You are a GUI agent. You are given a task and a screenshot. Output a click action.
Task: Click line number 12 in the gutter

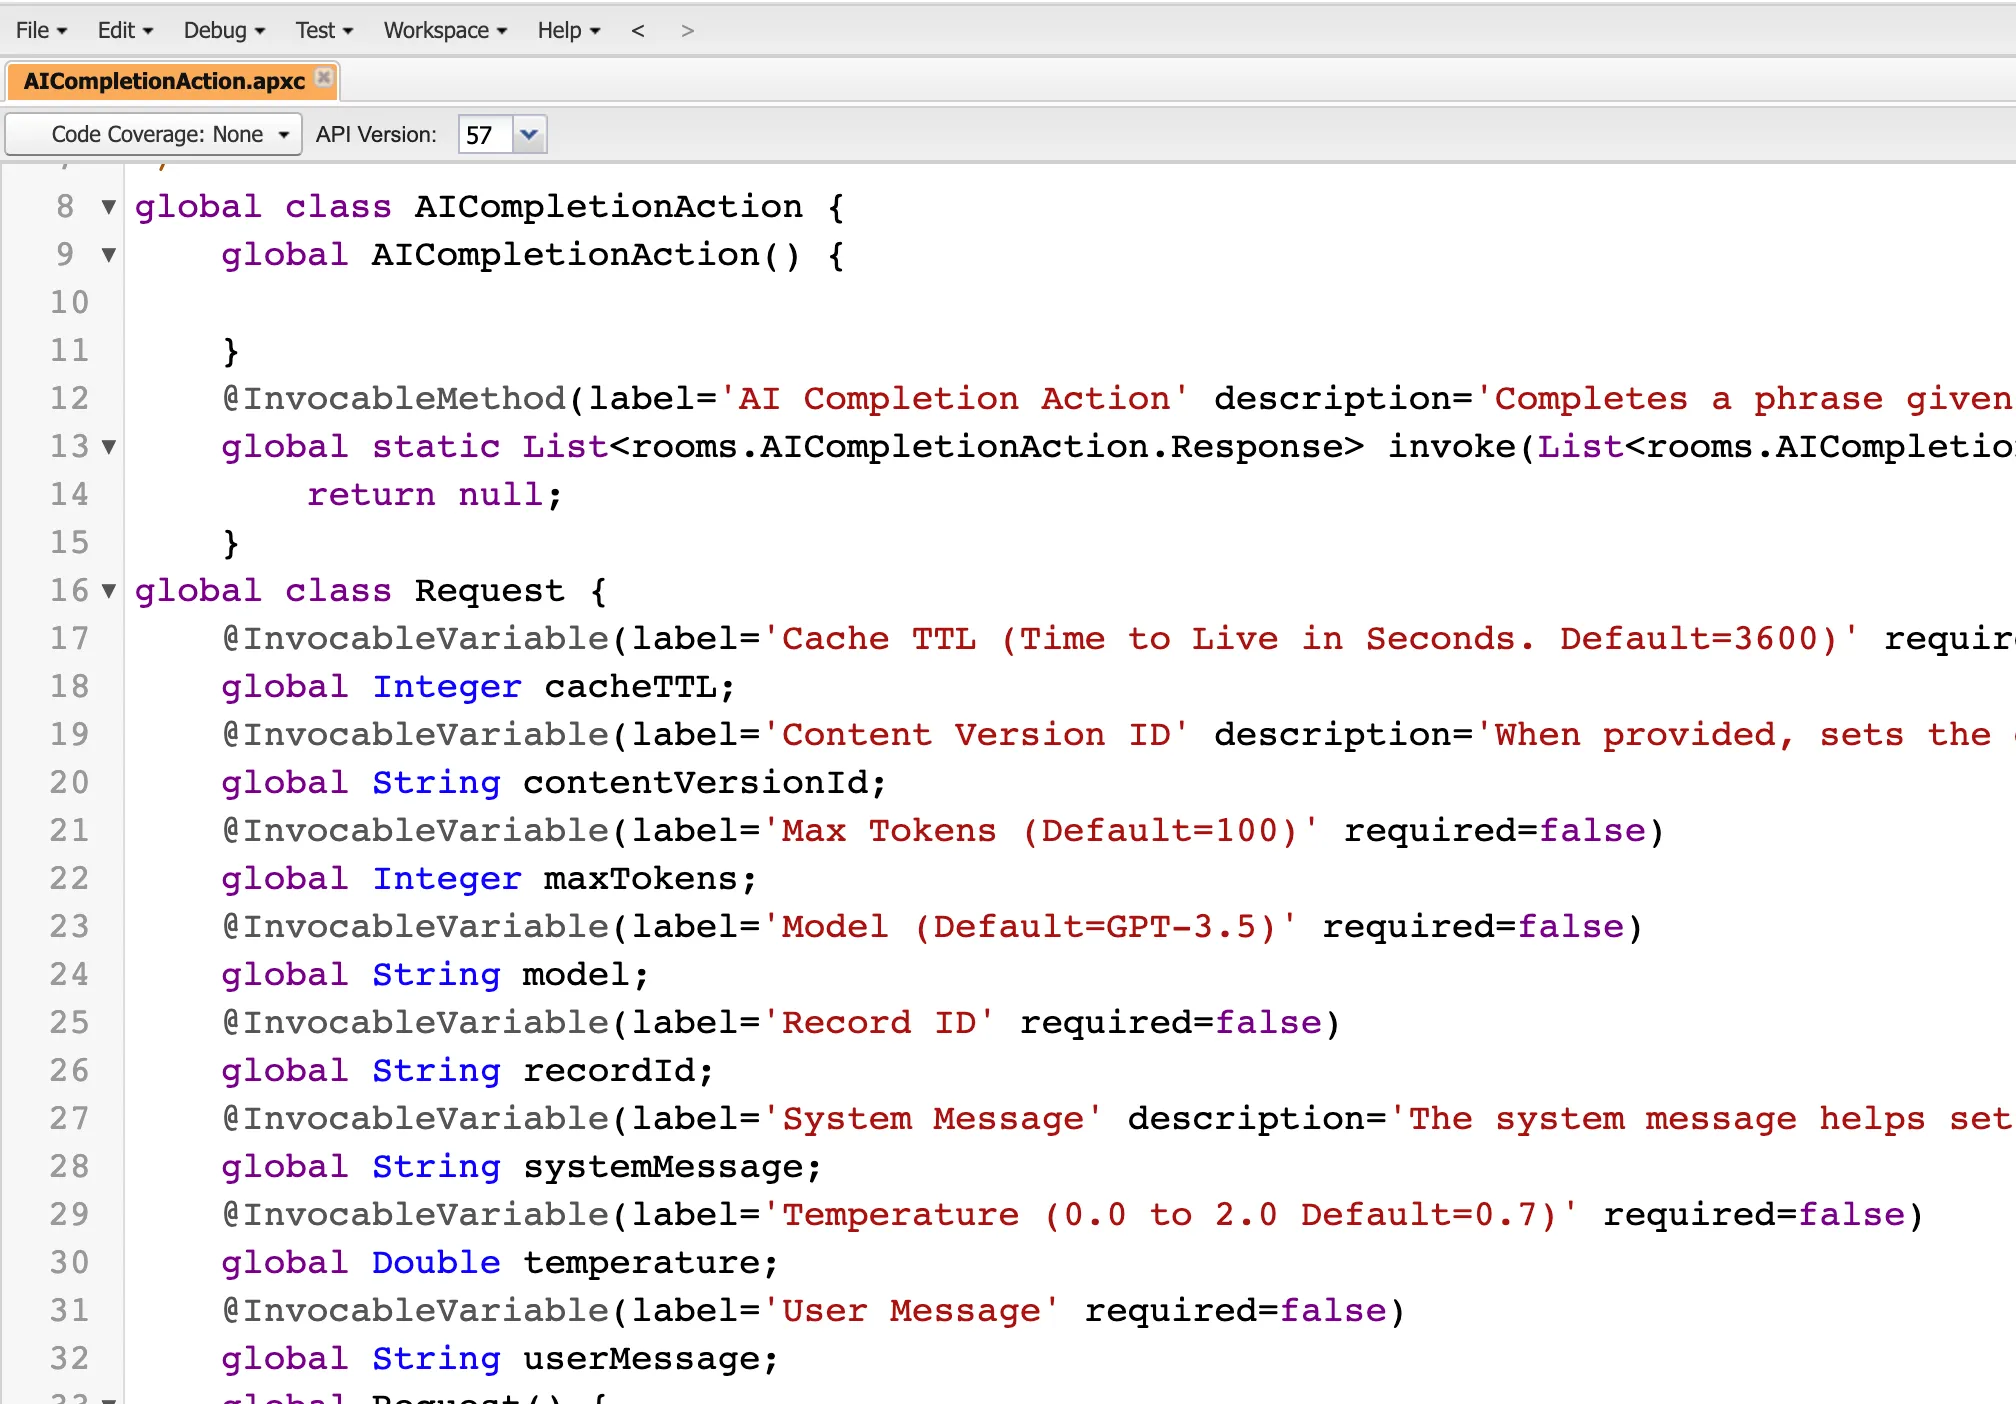tap(69, 399)
